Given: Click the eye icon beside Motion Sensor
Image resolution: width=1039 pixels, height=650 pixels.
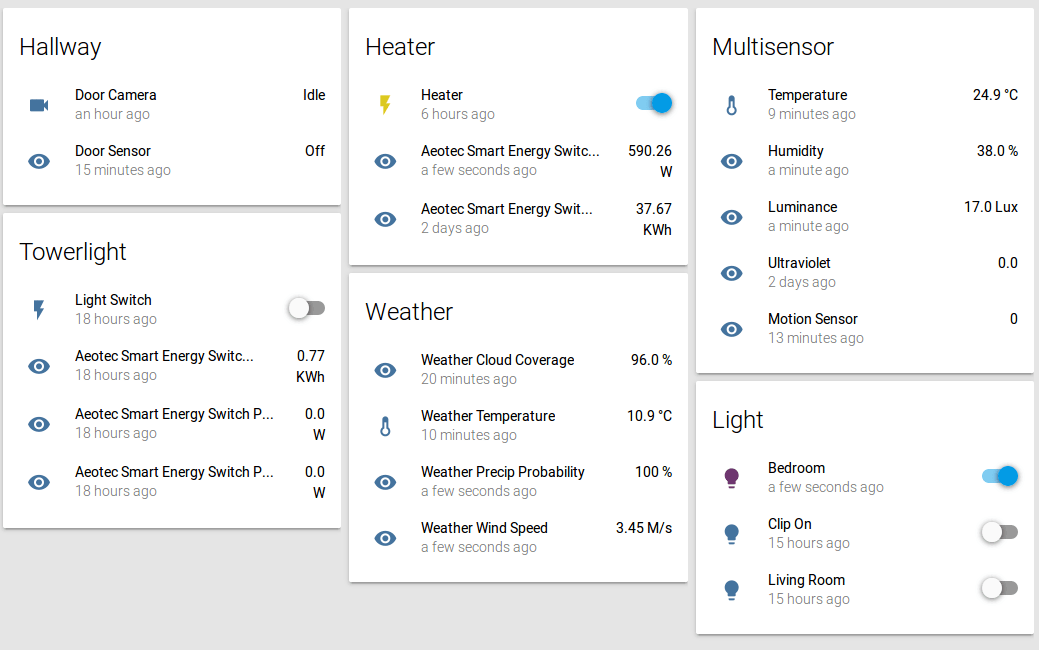Looking at the screenshot, I should point(732,329).
